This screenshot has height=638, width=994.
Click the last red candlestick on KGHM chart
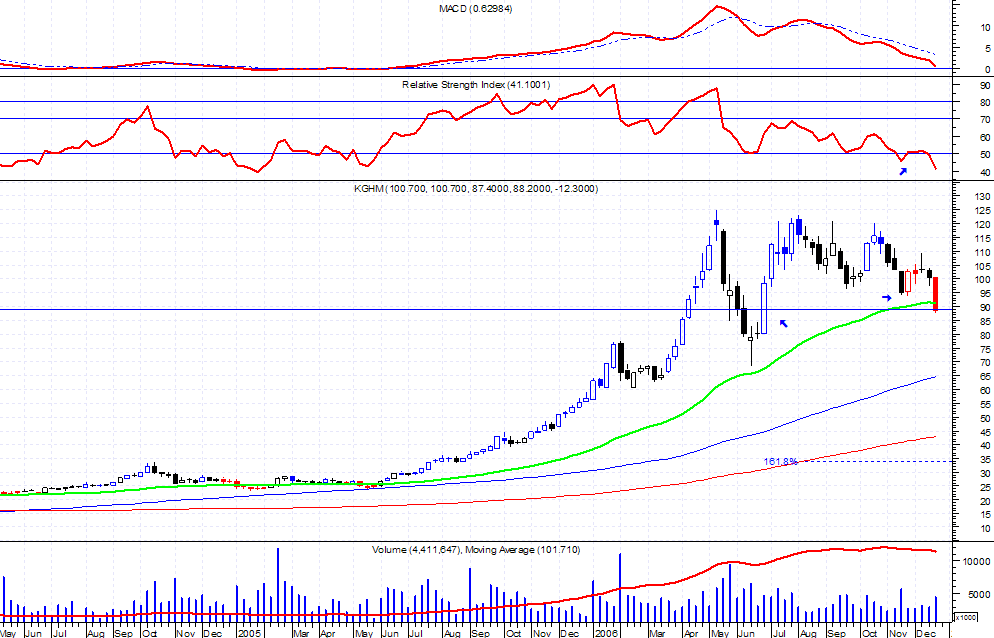click(x=936, y=294)
